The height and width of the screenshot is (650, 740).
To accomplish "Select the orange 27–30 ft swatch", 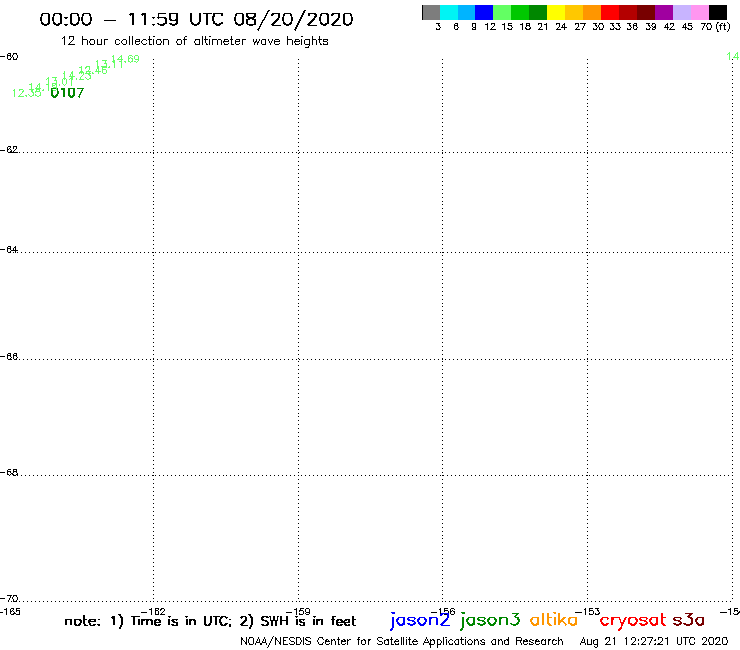I will tap(592, 12).
